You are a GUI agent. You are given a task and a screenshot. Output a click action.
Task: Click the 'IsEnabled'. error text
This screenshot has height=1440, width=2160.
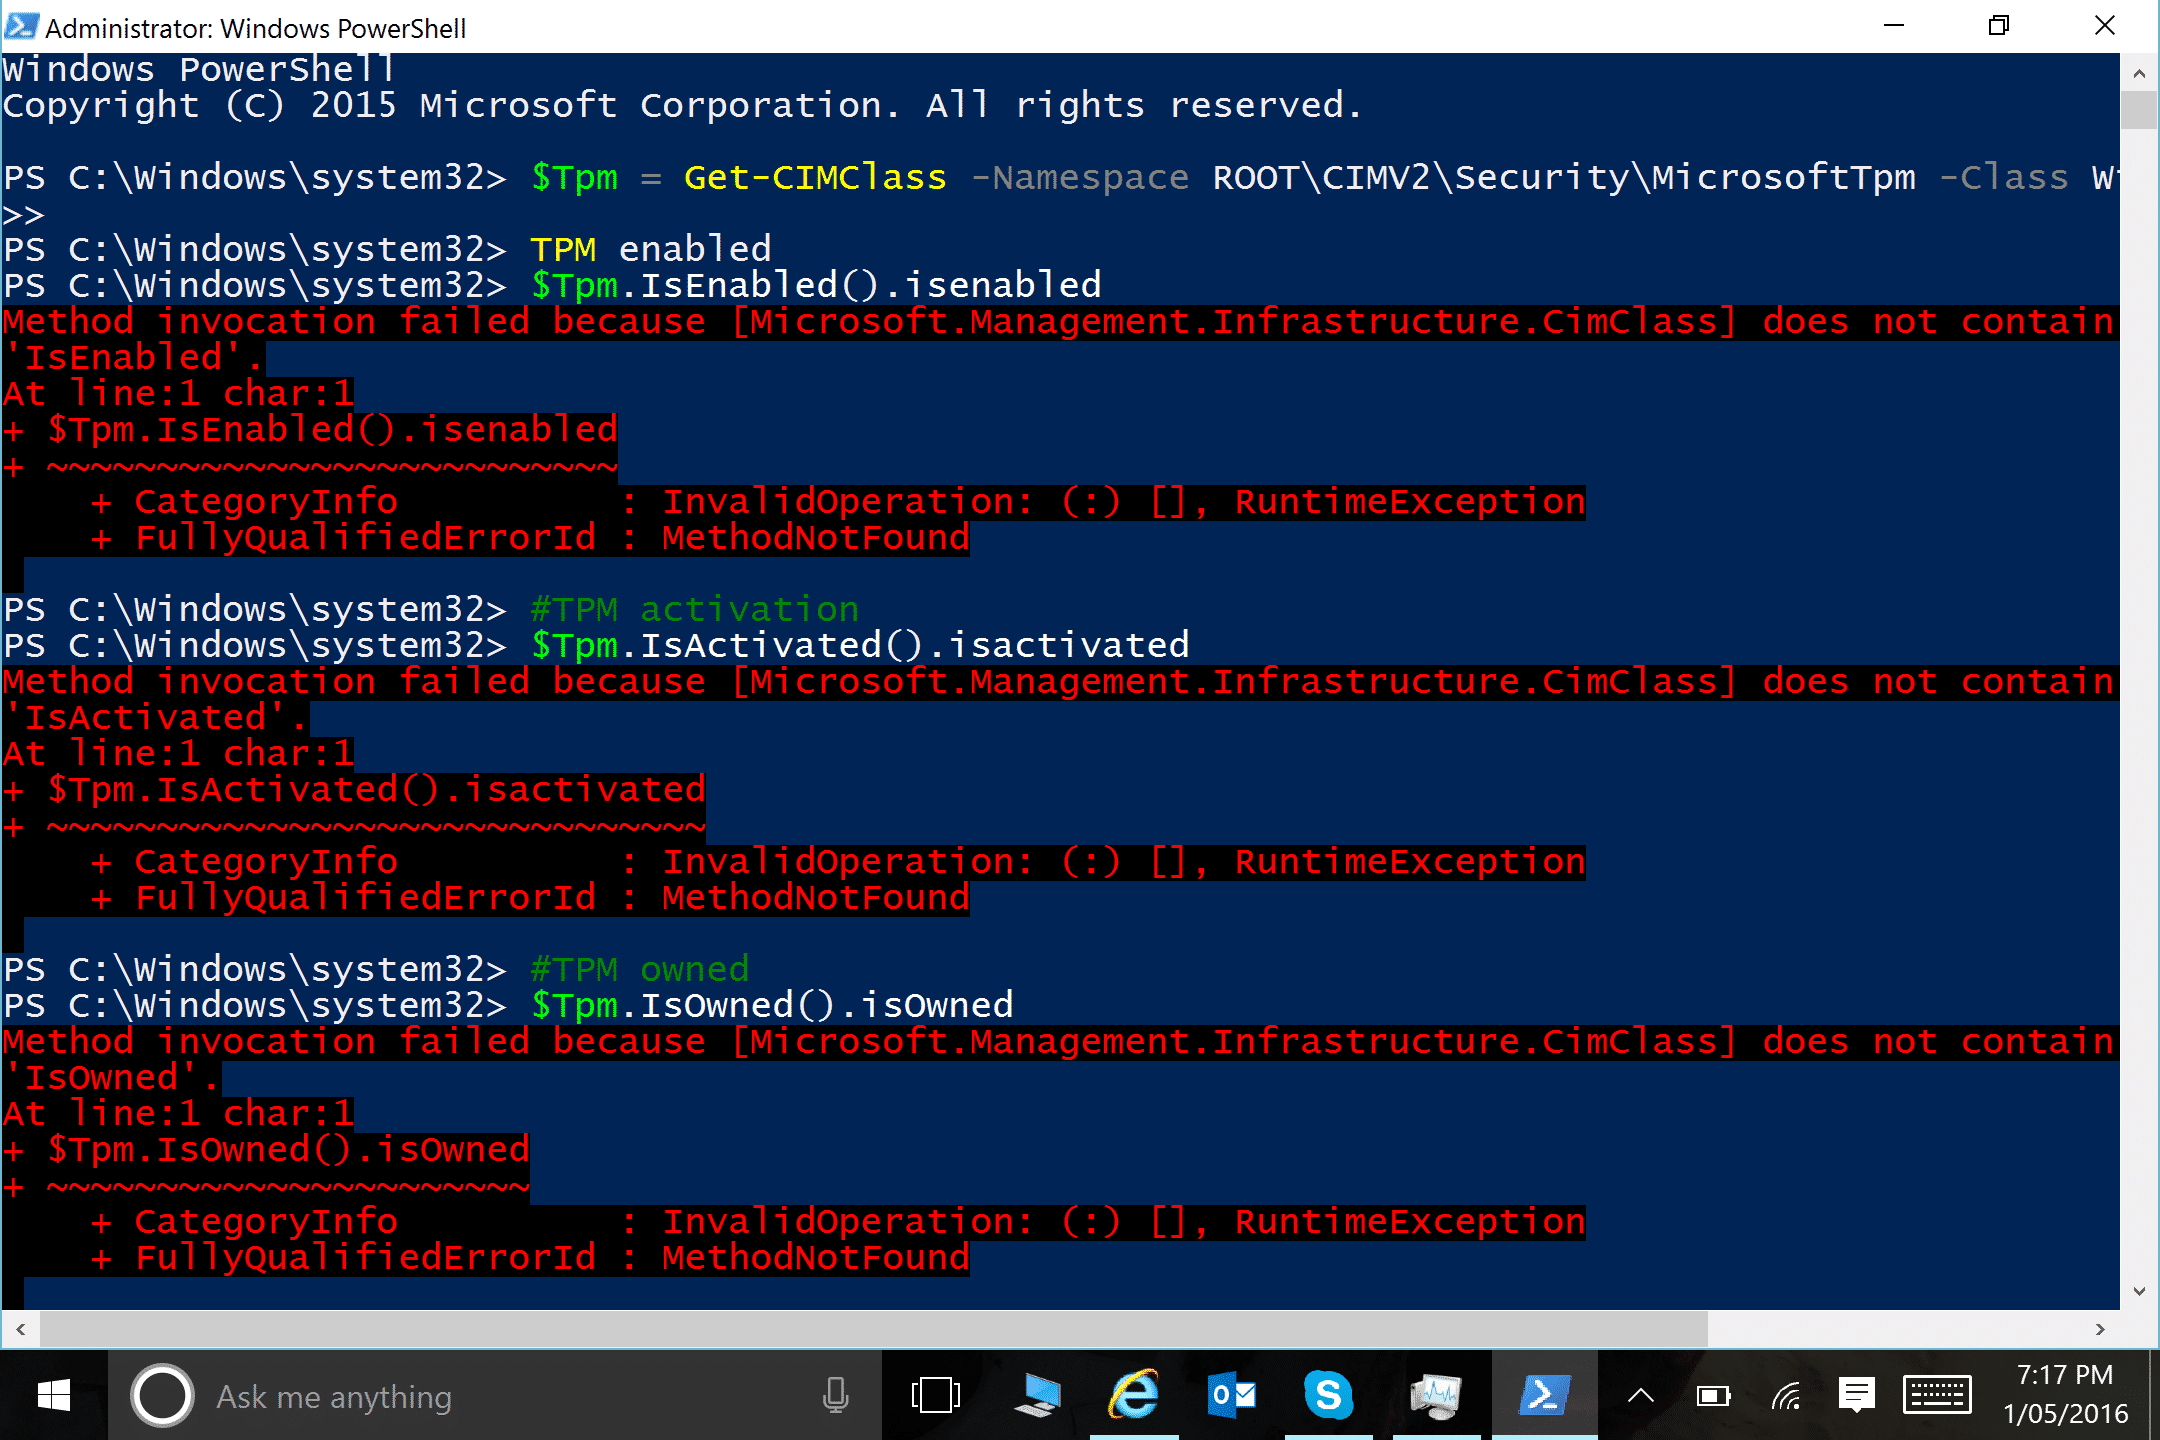(134, 358)
